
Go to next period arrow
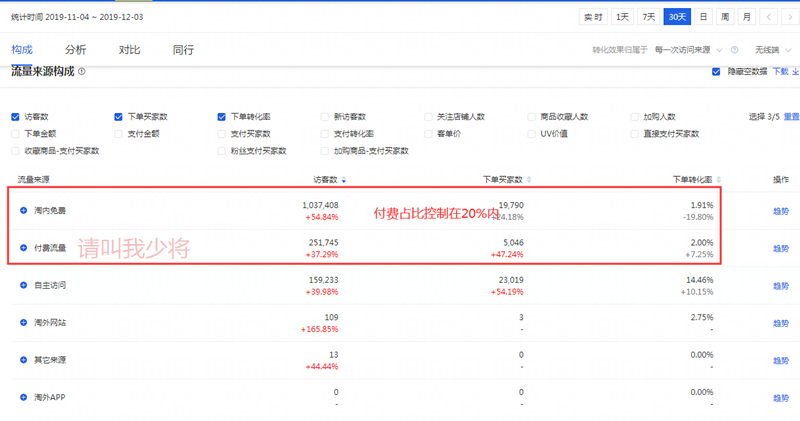(x=790, y=17)
